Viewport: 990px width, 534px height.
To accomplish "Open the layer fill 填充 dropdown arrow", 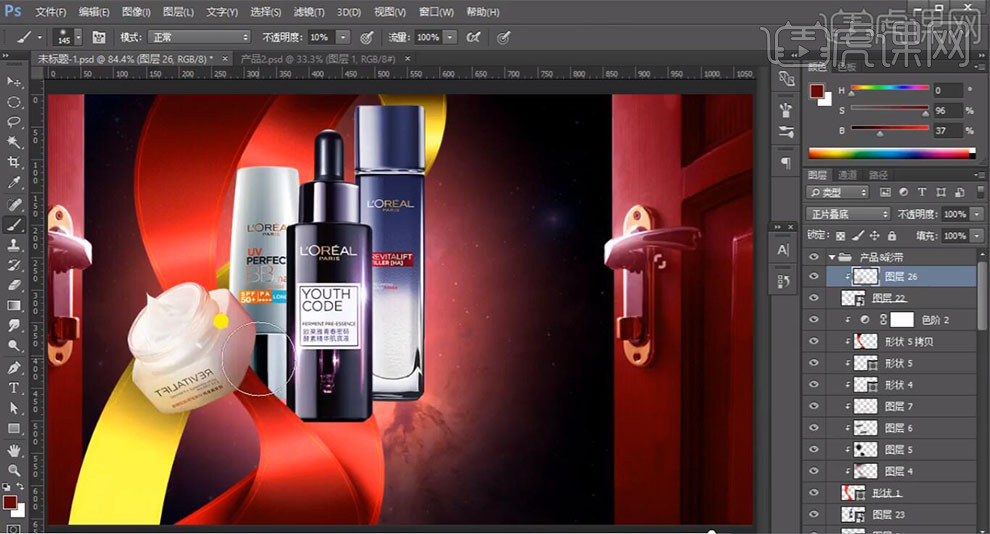I will click(x=977, y=236).
